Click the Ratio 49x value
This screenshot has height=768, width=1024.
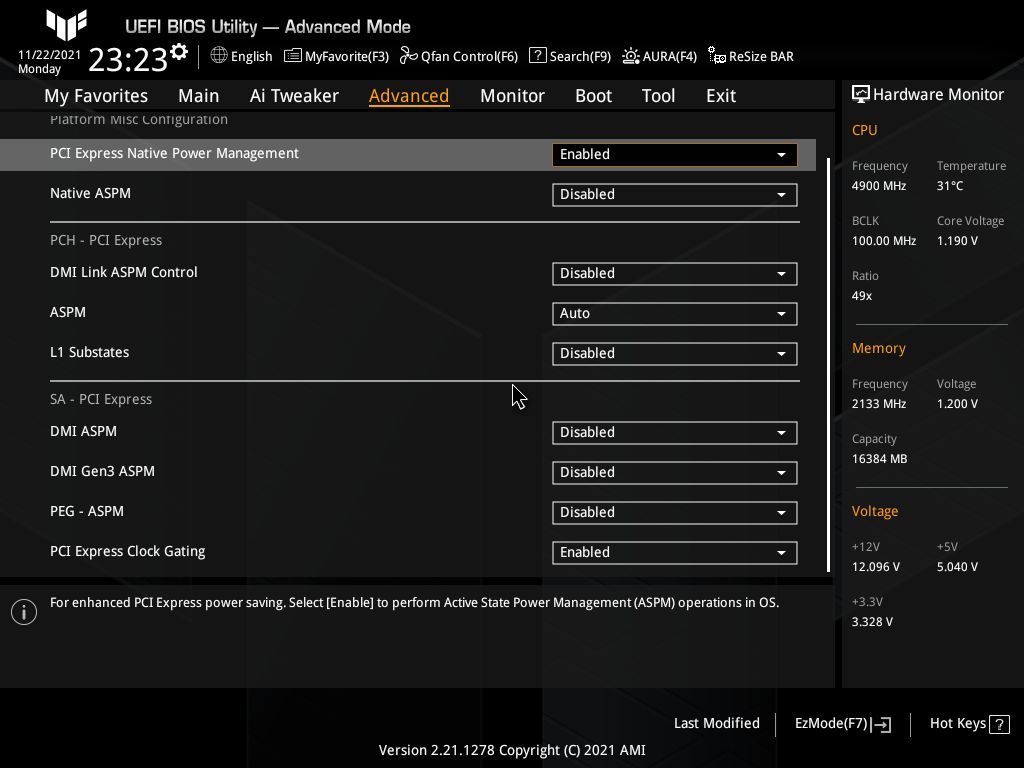coord(861,296)
